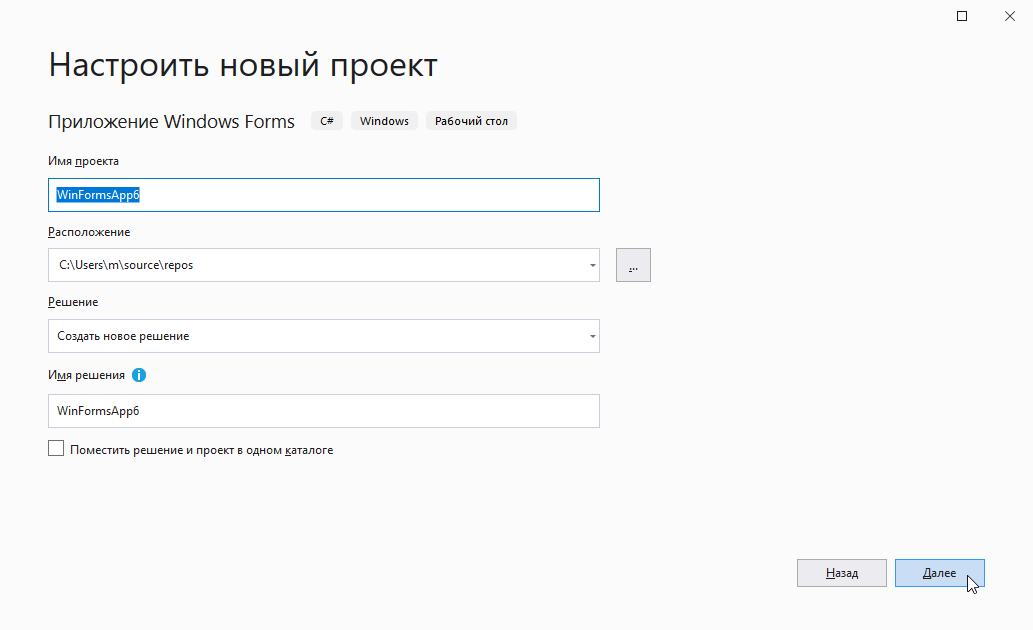
Task: Click inside the Имя решения text field
Action: point(323,411)
